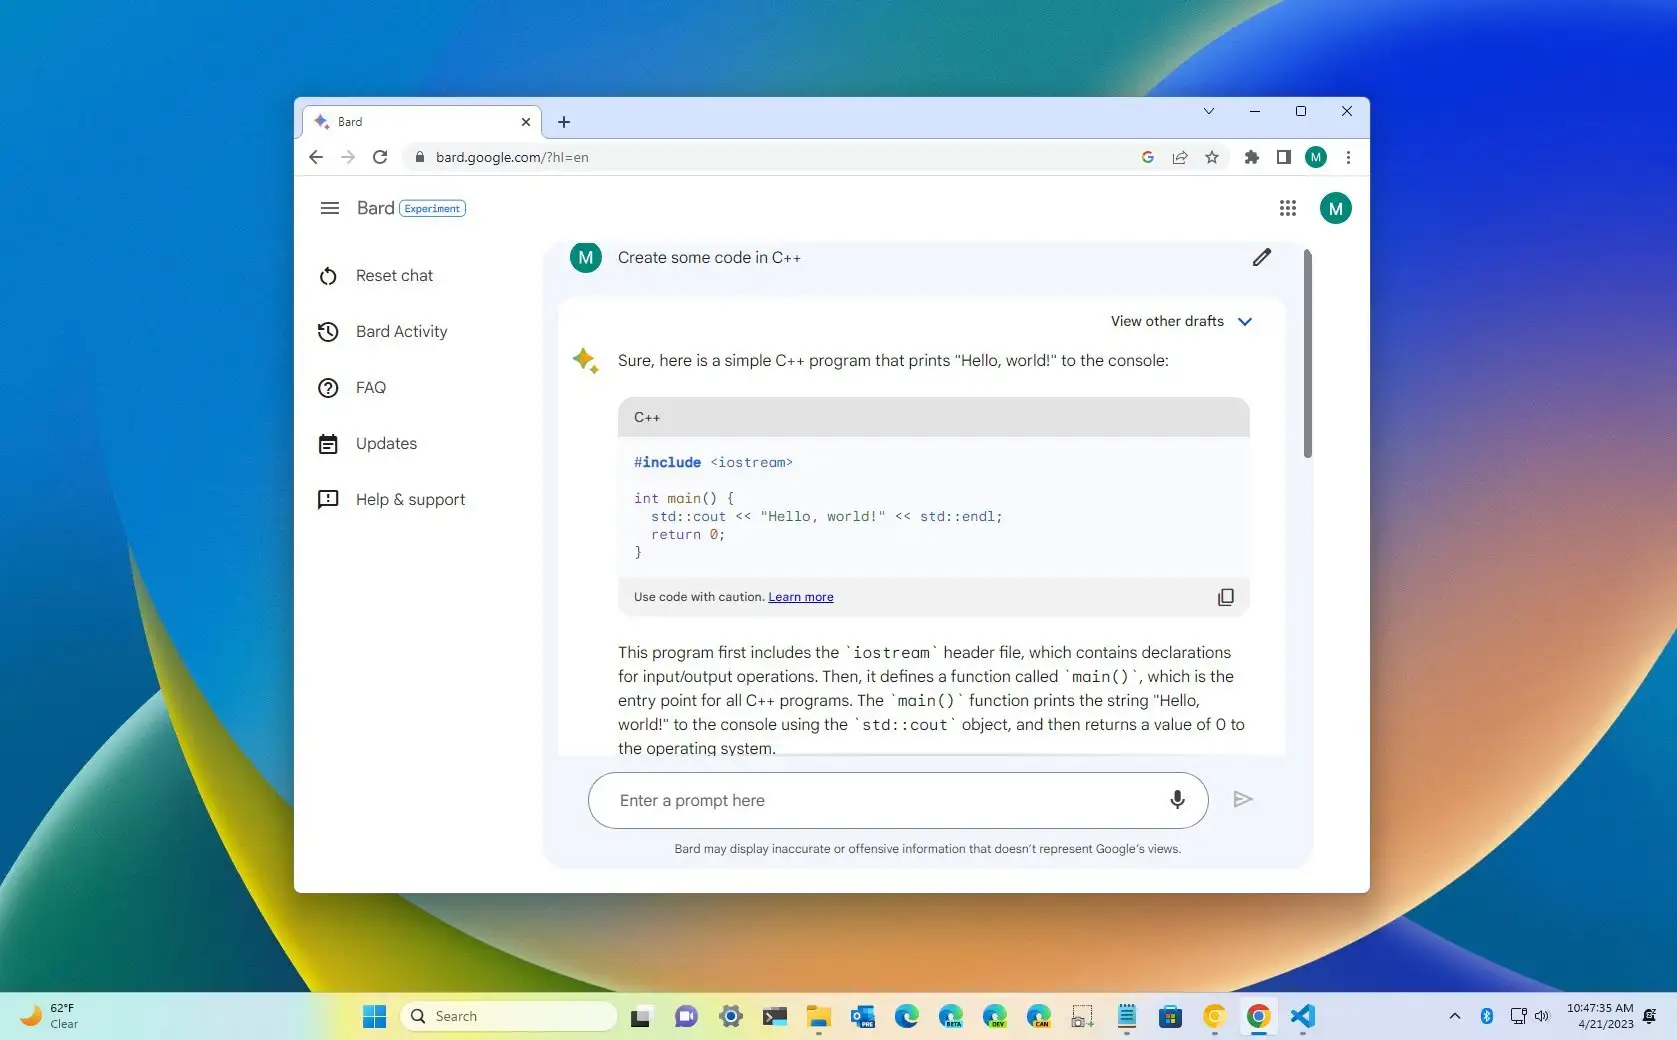Switch to the Bard browser tab

click(410, 121)
